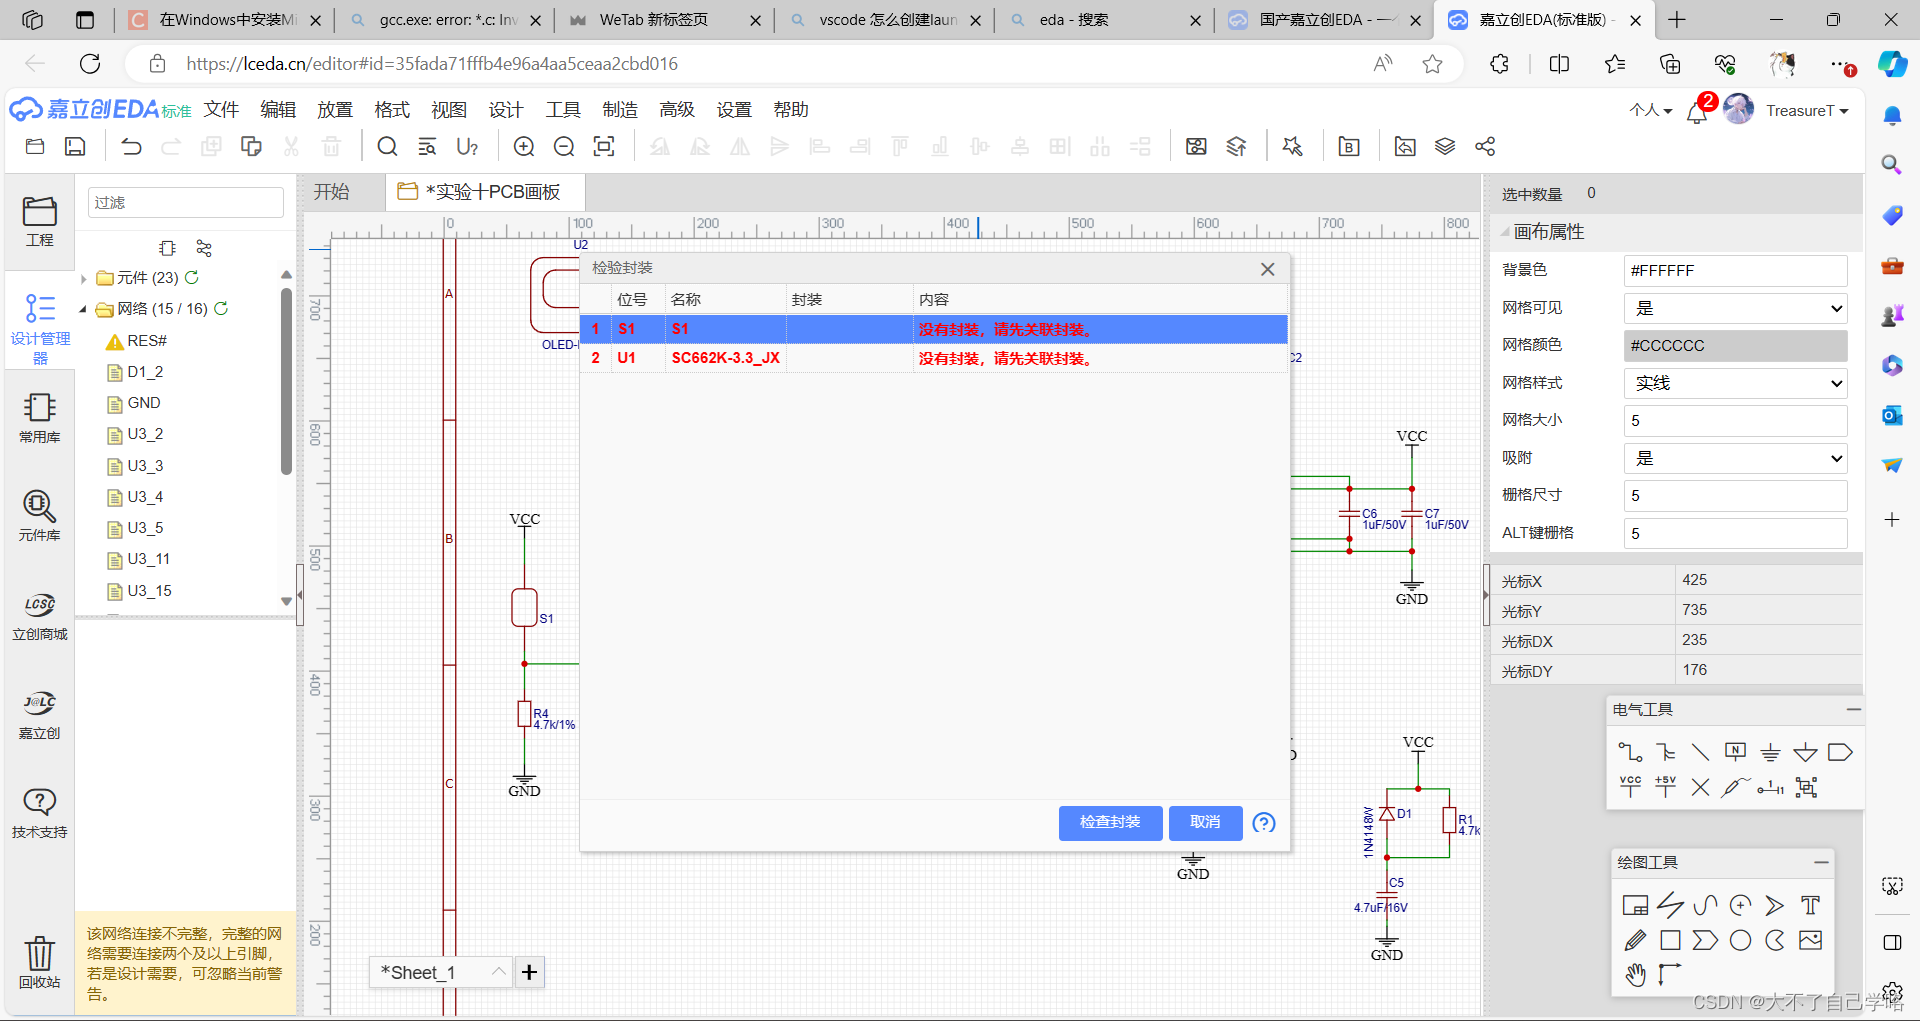Switch to the 开始 tab
Viewport: 1920px width, 1021px height.
click(333, 191)
